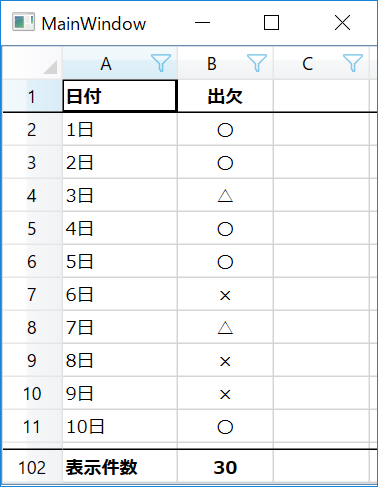The width and height of the screenshot is (378, 487).
Task: Select the cell containing 3日
Action: click(120, 195)
